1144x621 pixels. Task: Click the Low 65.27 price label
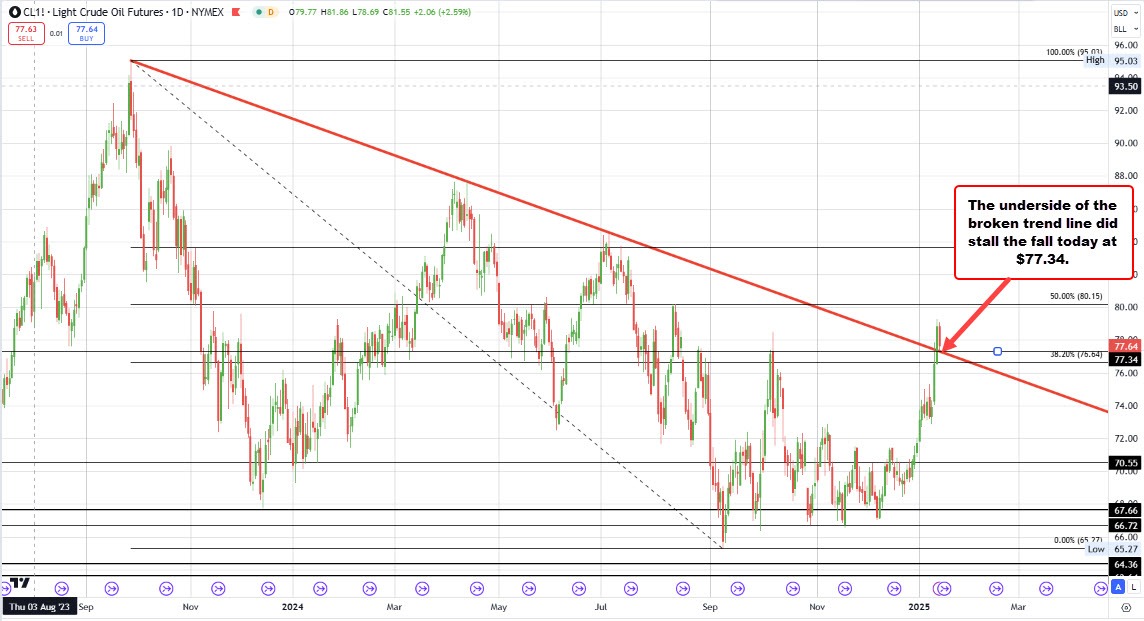[x=1112, y=549]
